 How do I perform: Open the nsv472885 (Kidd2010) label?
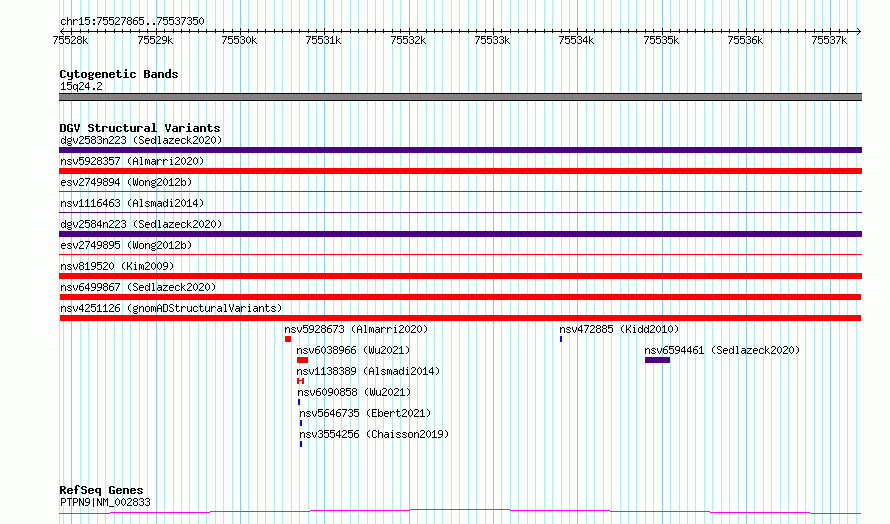(619, 329)
